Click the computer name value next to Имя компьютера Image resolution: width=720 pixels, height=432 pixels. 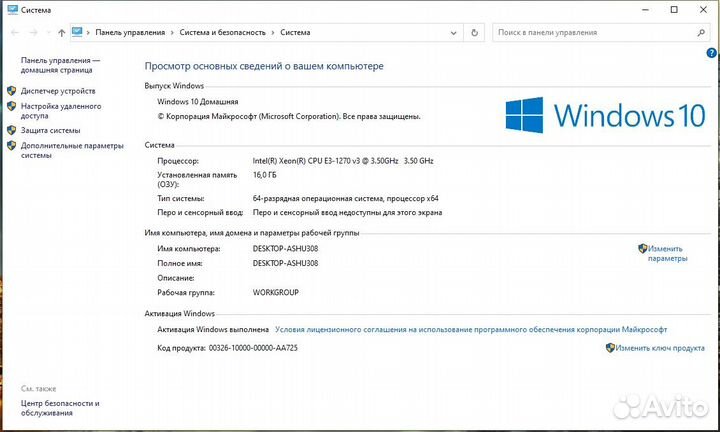coord(285,248)
